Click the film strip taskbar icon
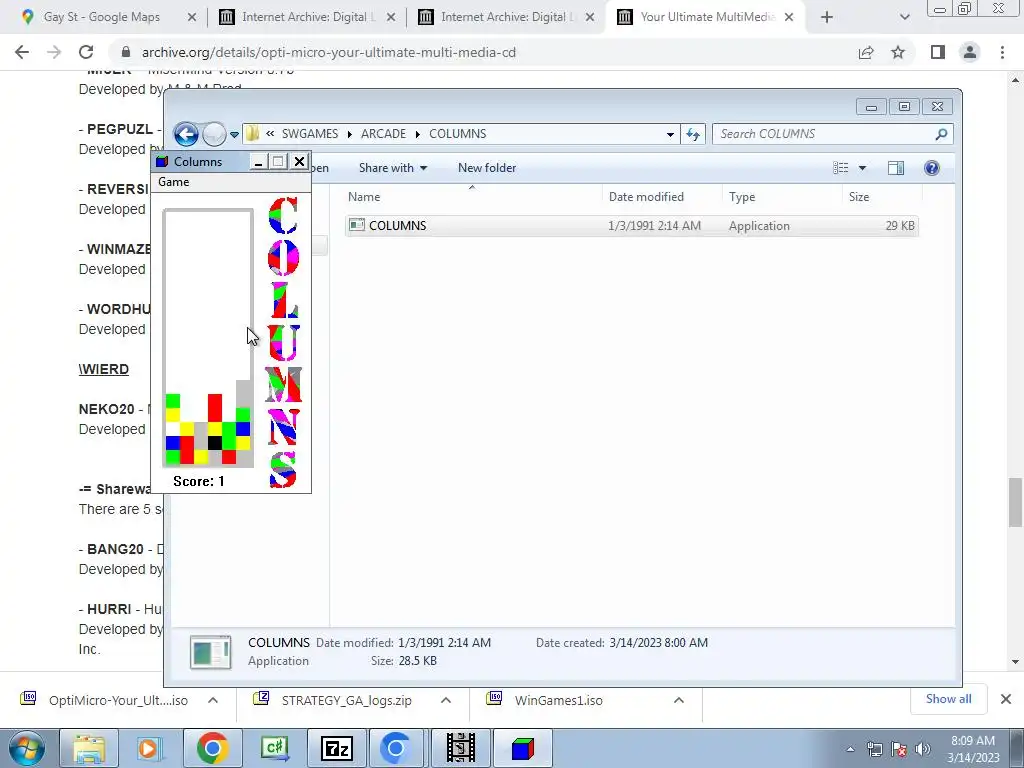 click(461, 748)
